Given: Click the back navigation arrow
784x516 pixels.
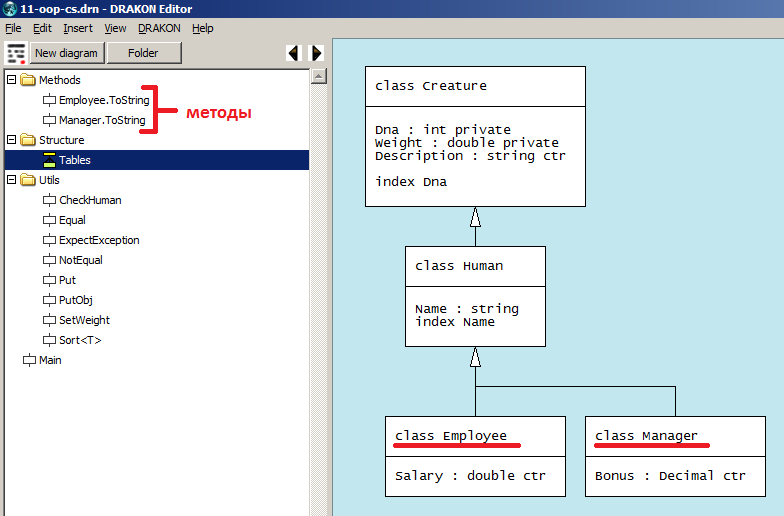Looking at the screenshot, I should coord(293,53).
